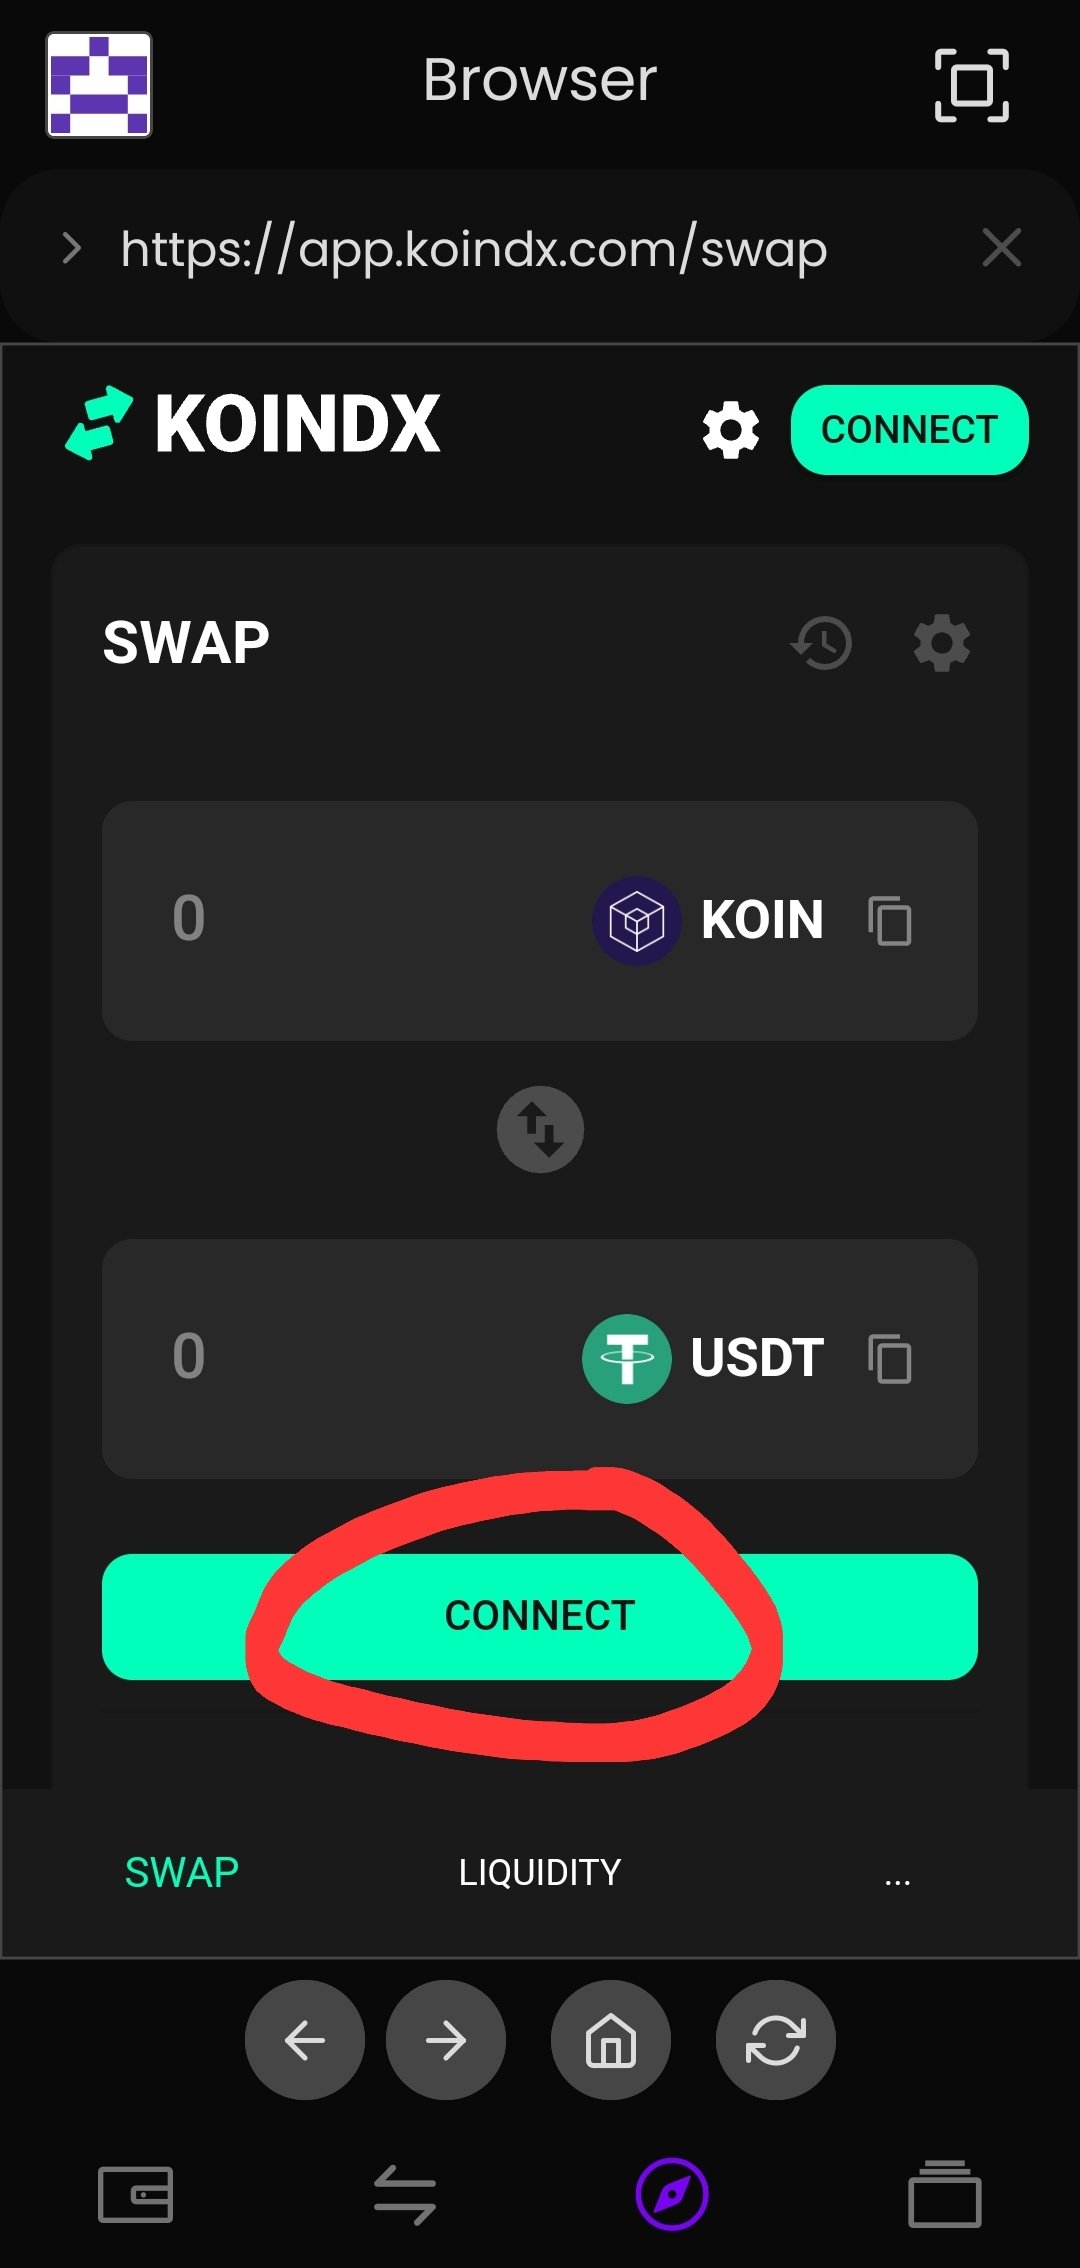The width and height of the screenshot is (1080, 2268).
Task: Click the large green CONNECT button
Action: point(540,1617)
